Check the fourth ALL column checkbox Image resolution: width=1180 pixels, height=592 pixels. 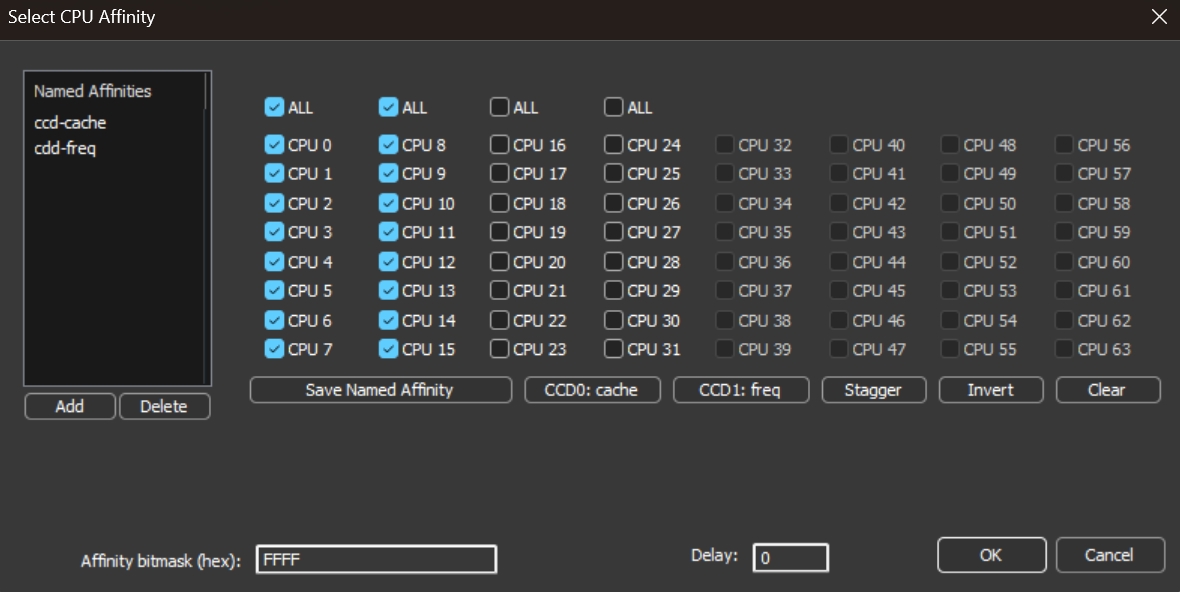(x=614, y=107)
